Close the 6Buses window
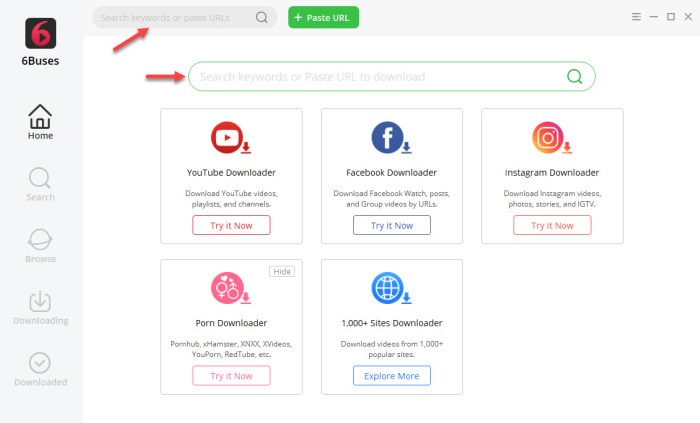The image size is (700, 423). point(688,17)
